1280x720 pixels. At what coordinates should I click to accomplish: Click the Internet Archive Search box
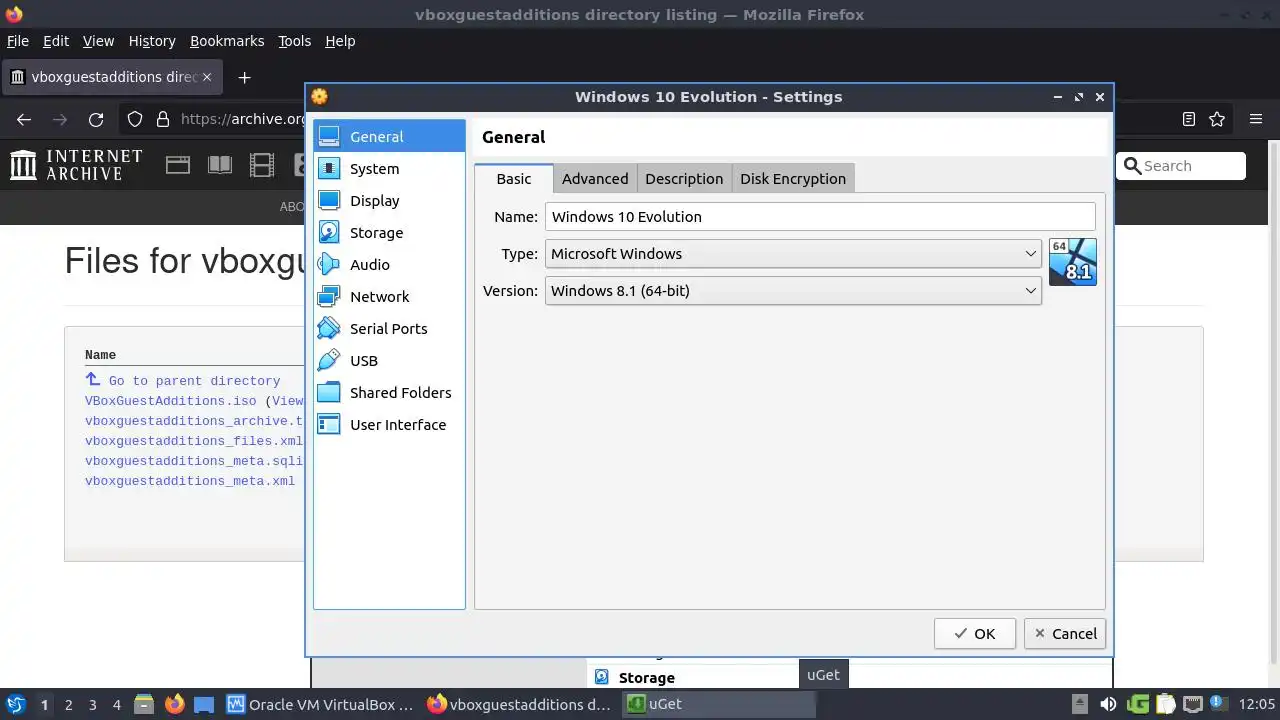[1181, 166]
